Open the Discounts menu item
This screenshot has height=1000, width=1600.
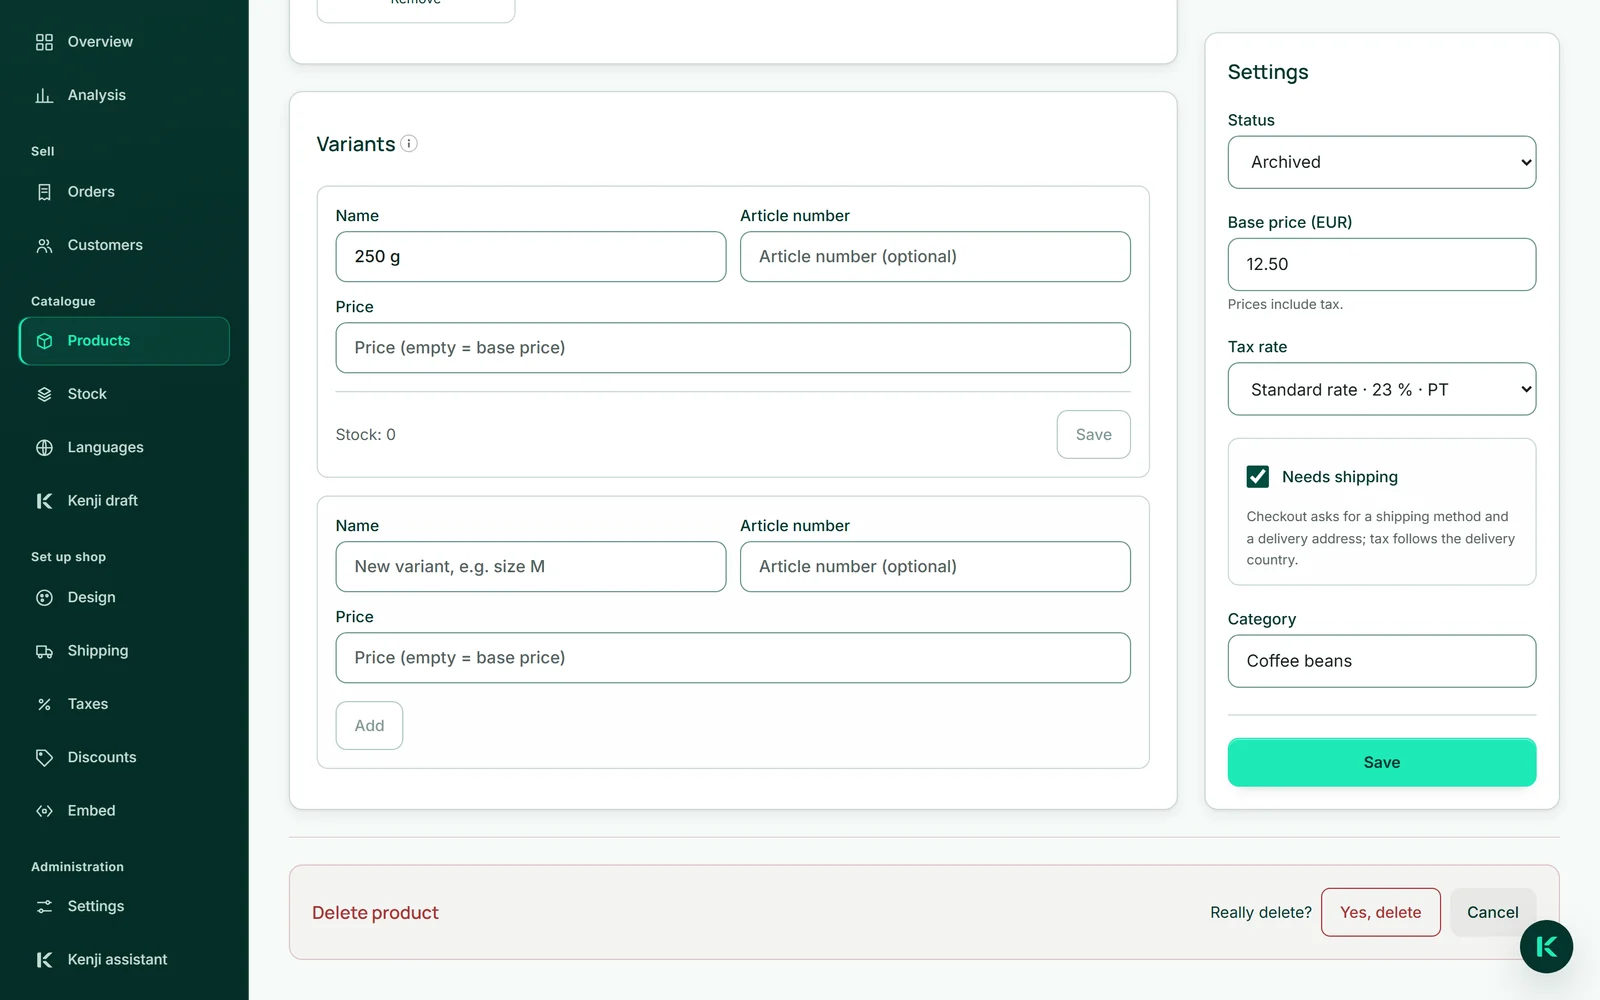(124, 757)
